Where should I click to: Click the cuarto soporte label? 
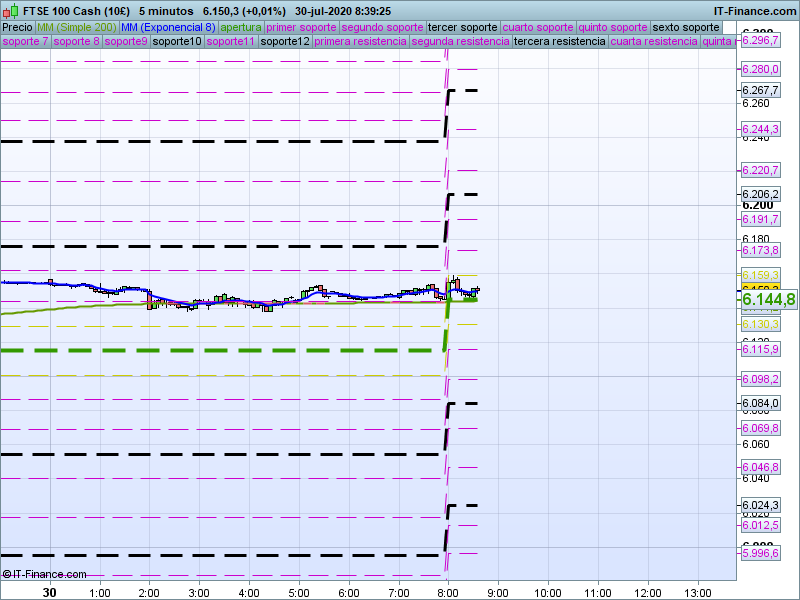pyautogui.click(x=538, y=27)
